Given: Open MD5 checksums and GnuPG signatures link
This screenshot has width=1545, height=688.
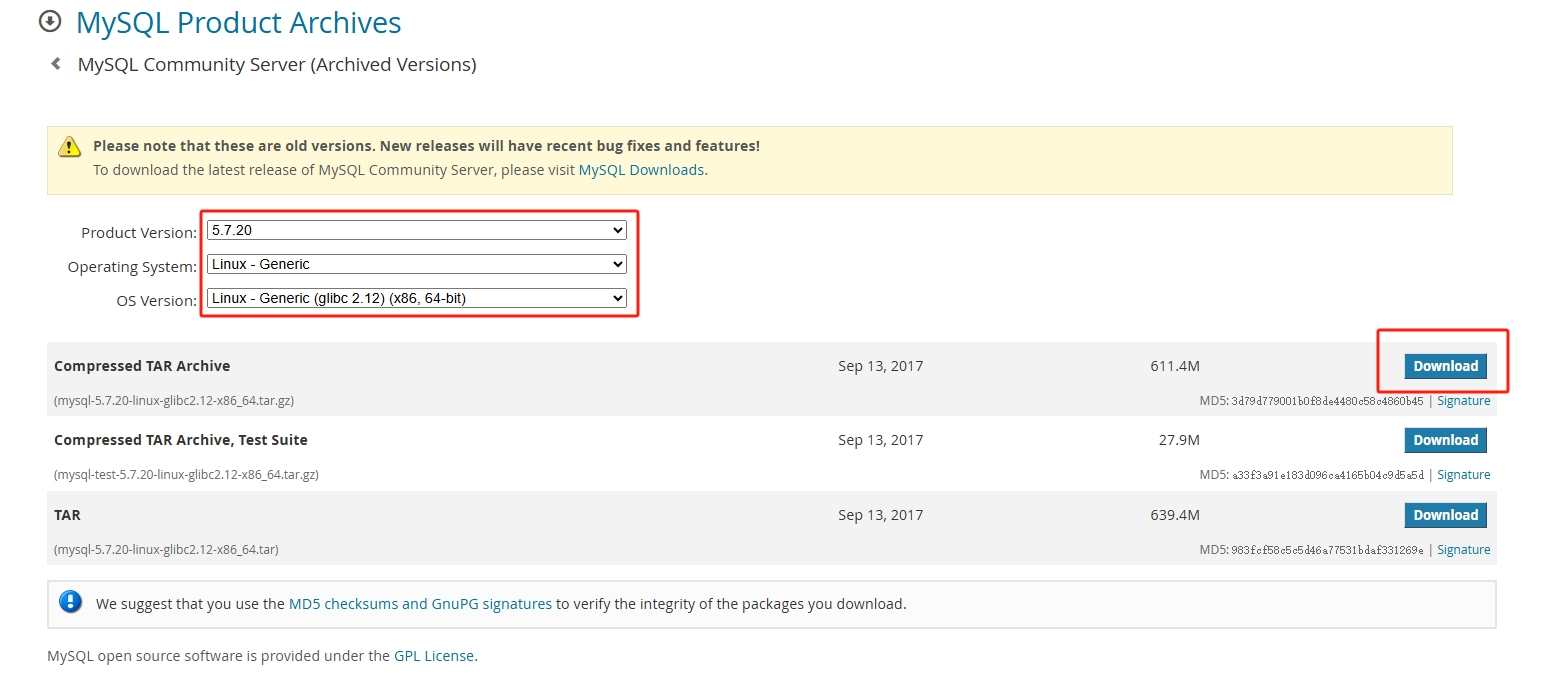Looking at the screenshot, I should [420, 604].
